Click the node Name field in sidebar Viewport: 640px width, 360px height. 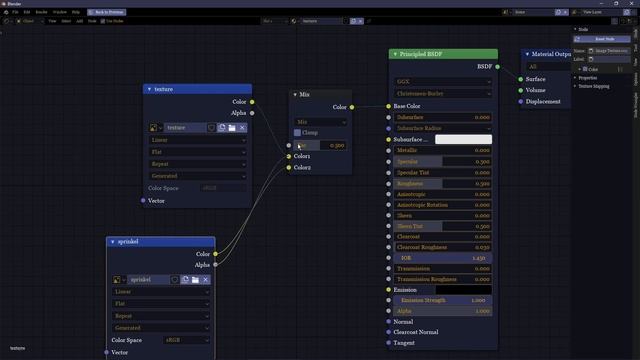[x=608, y=51]
